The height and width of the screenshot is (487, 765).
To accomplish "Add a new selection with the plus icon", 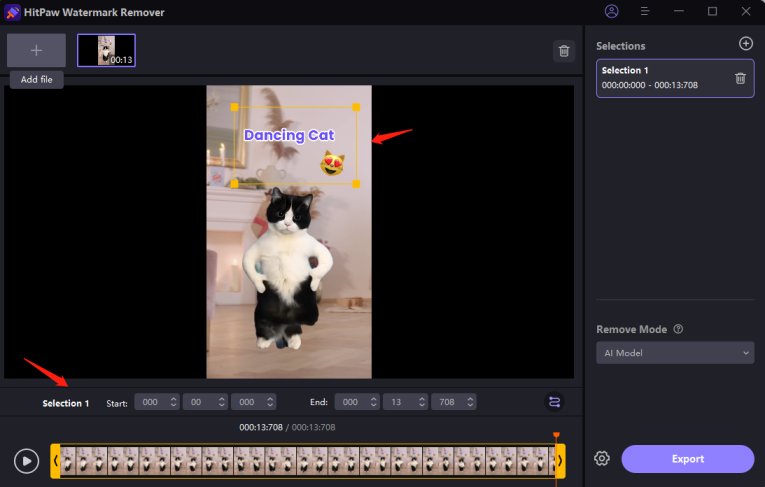I will (x=745, y=44).
